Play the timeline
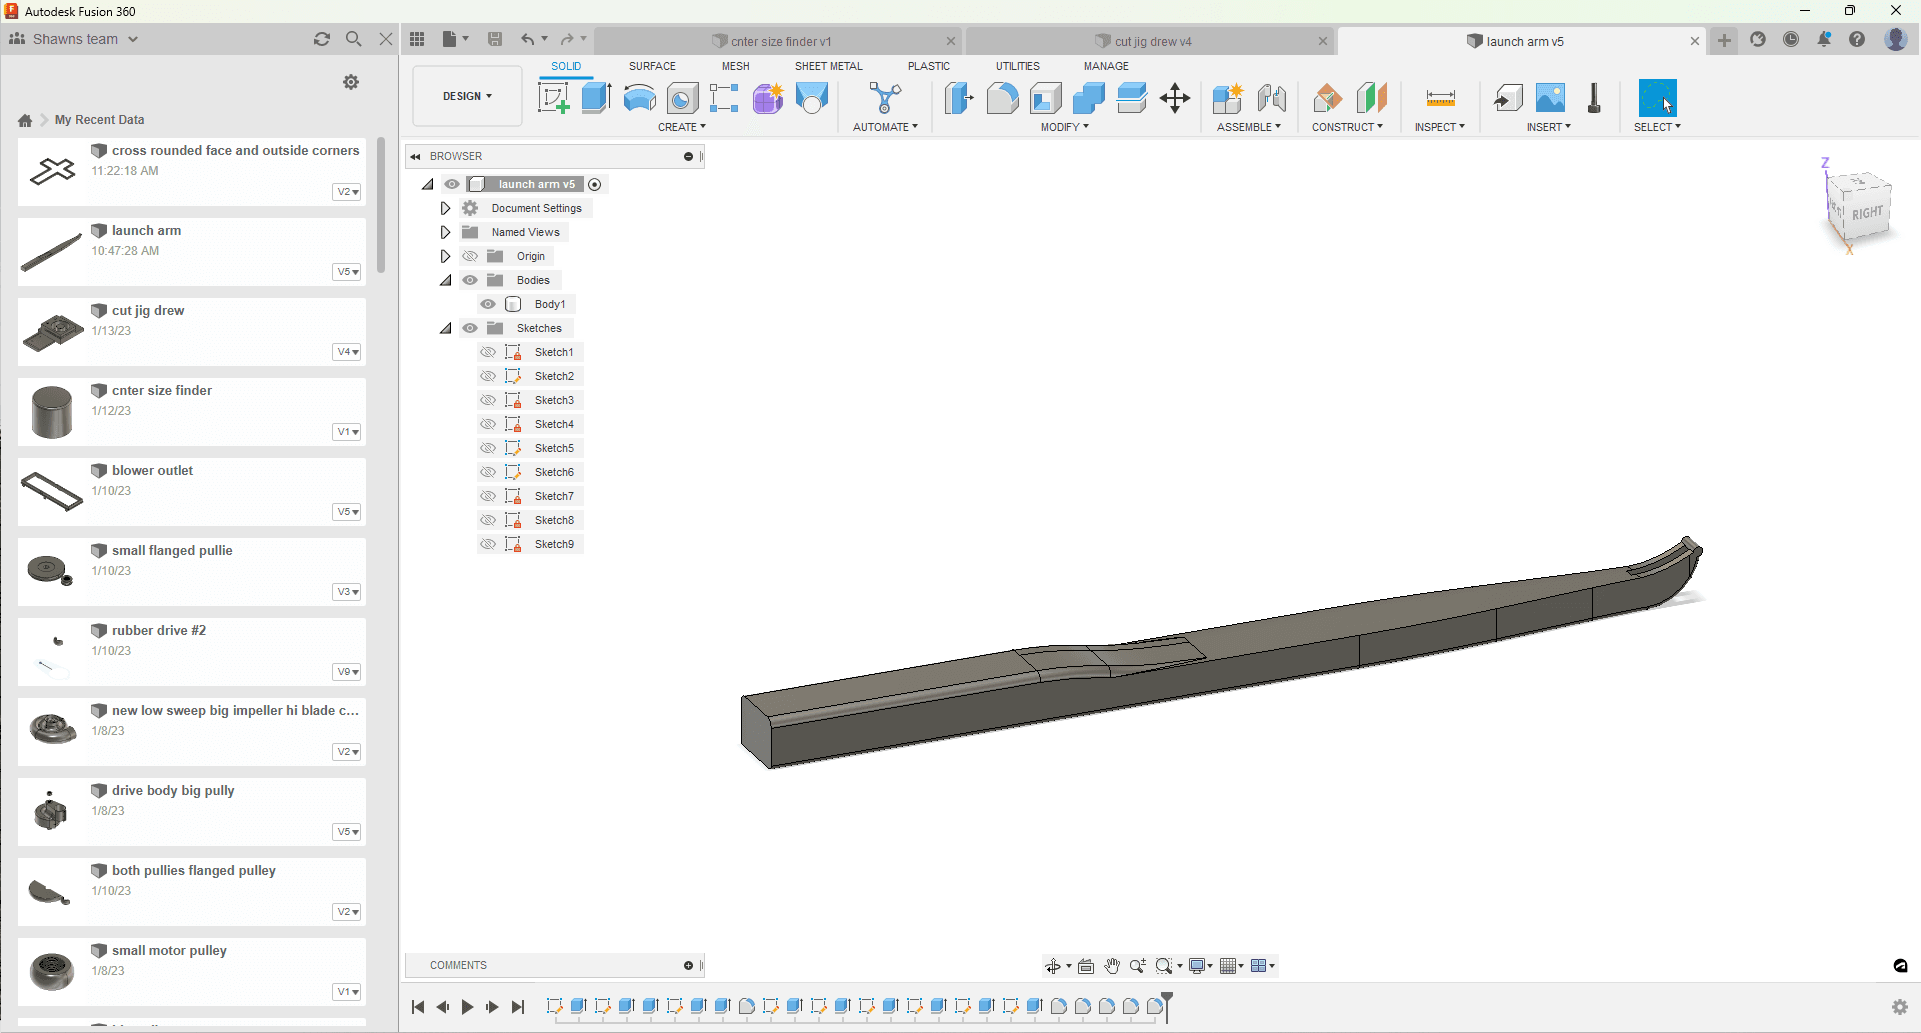Viewport: 1921px width, 1033px height. point(467,1007)
